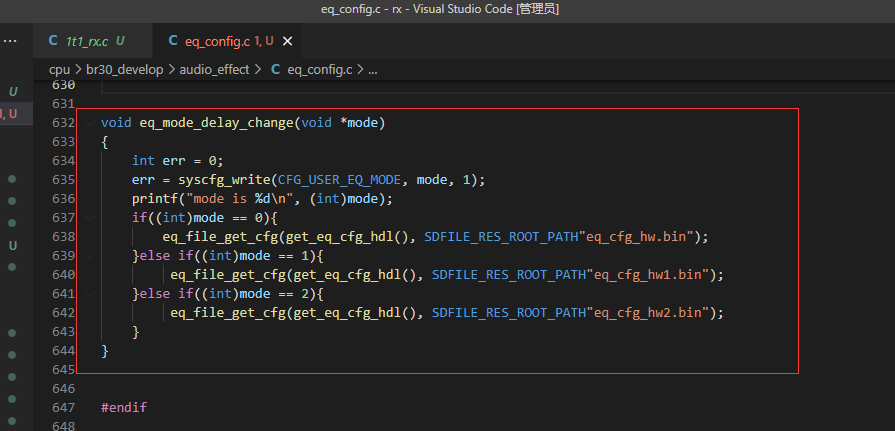
Task: Close the eq_config.c tab
Action: [288, 41]
